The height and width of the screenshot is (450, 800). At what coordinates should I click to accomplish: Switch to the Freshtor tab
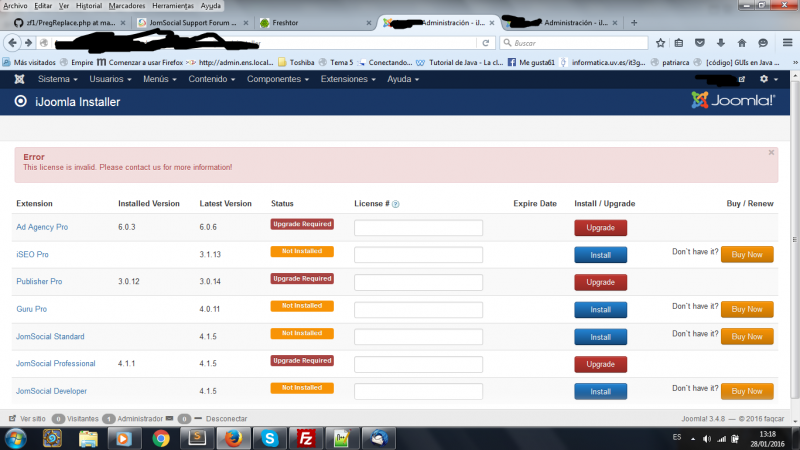pyautogui.click(x=315, y=22)
